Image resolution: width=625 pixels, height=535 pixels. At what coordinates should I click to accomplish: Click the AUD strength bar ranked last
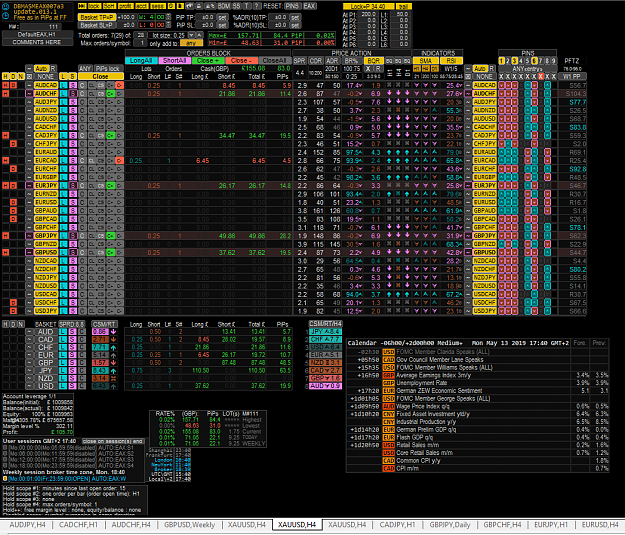pyautogui.click(x=326, y=386)
